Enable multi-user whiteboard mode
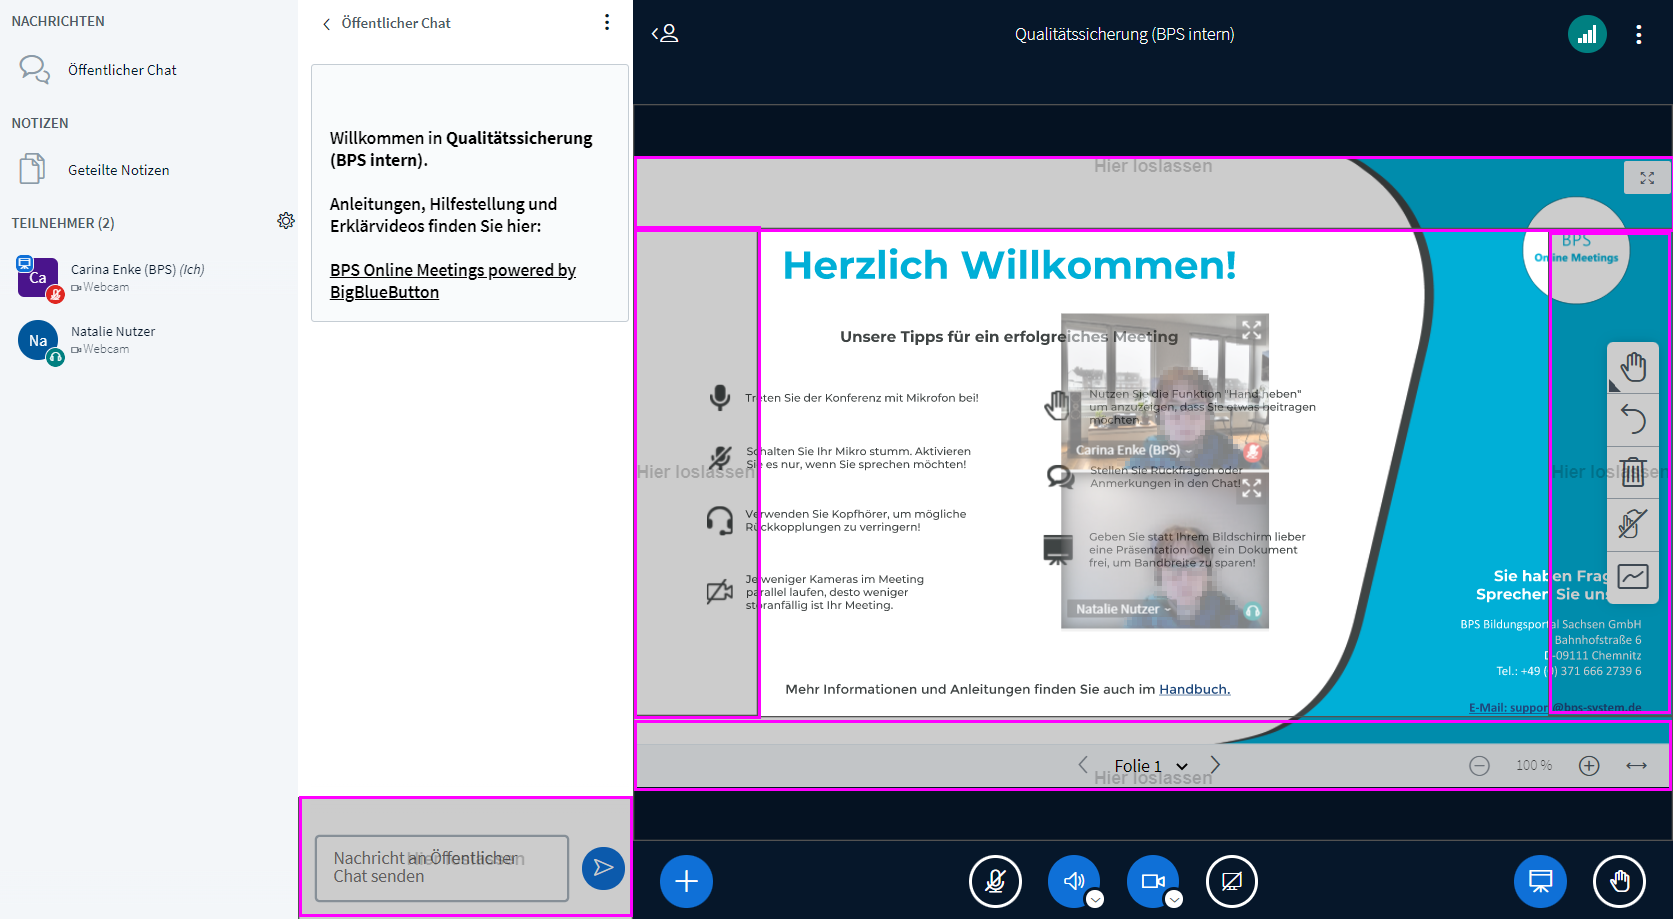This screenshot has height=919, width=1673. 1633,525
